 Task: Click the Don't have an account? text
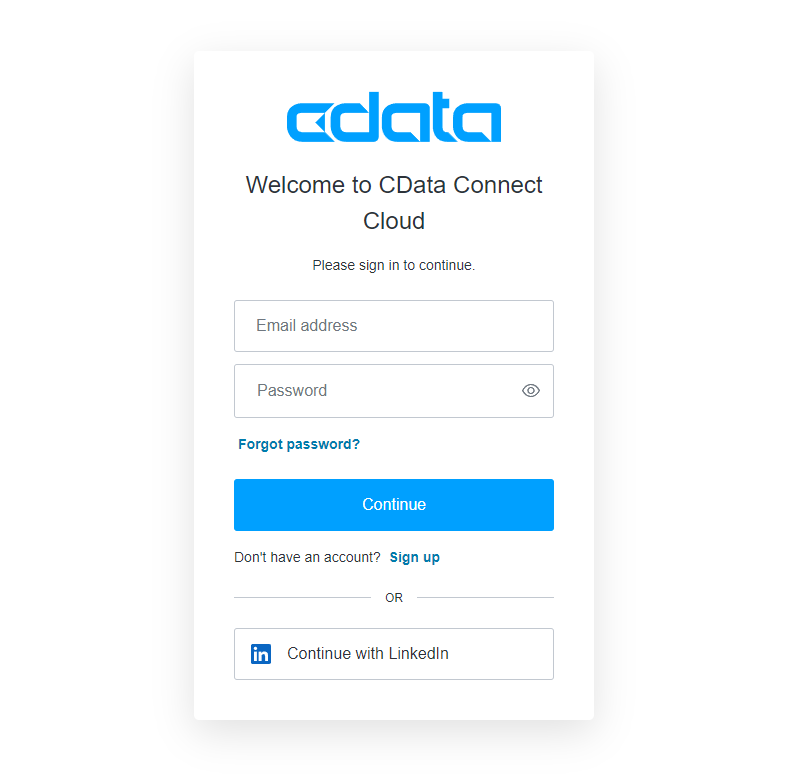click(307, 557)
